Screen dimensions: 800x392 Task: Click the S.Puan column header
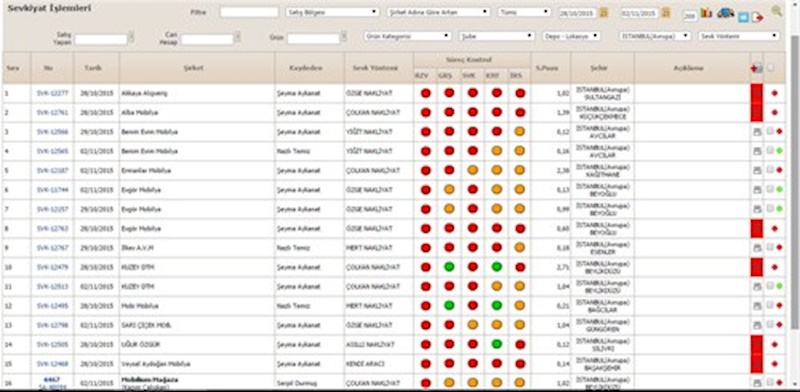[551, 68]
